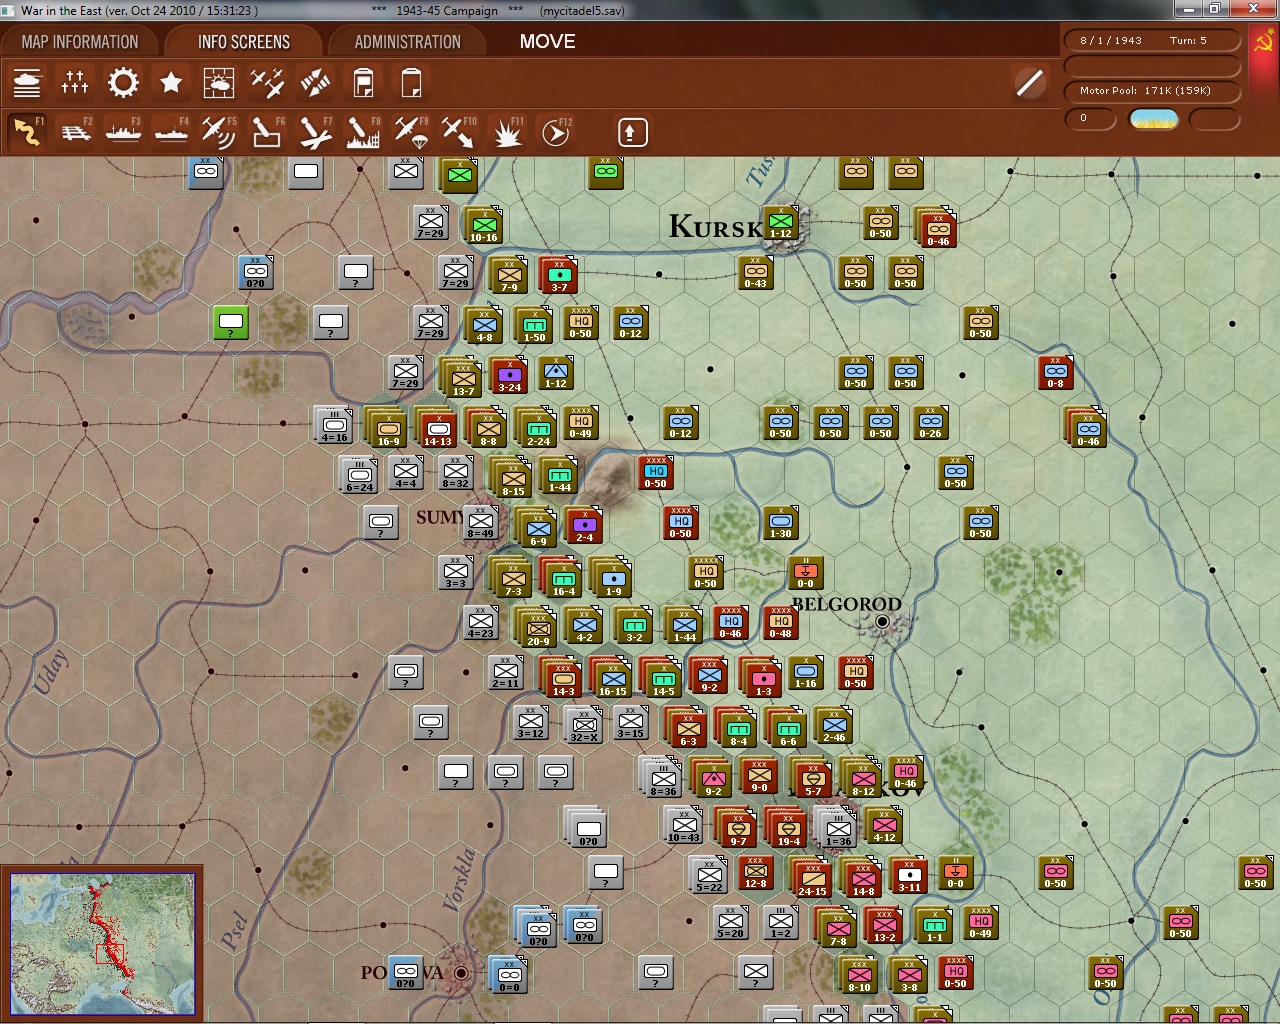This screenshot has height=1024, width=1280.
Task: Click the Soviet hammer and sickle emblem
Action: [x=1263, y=42]
